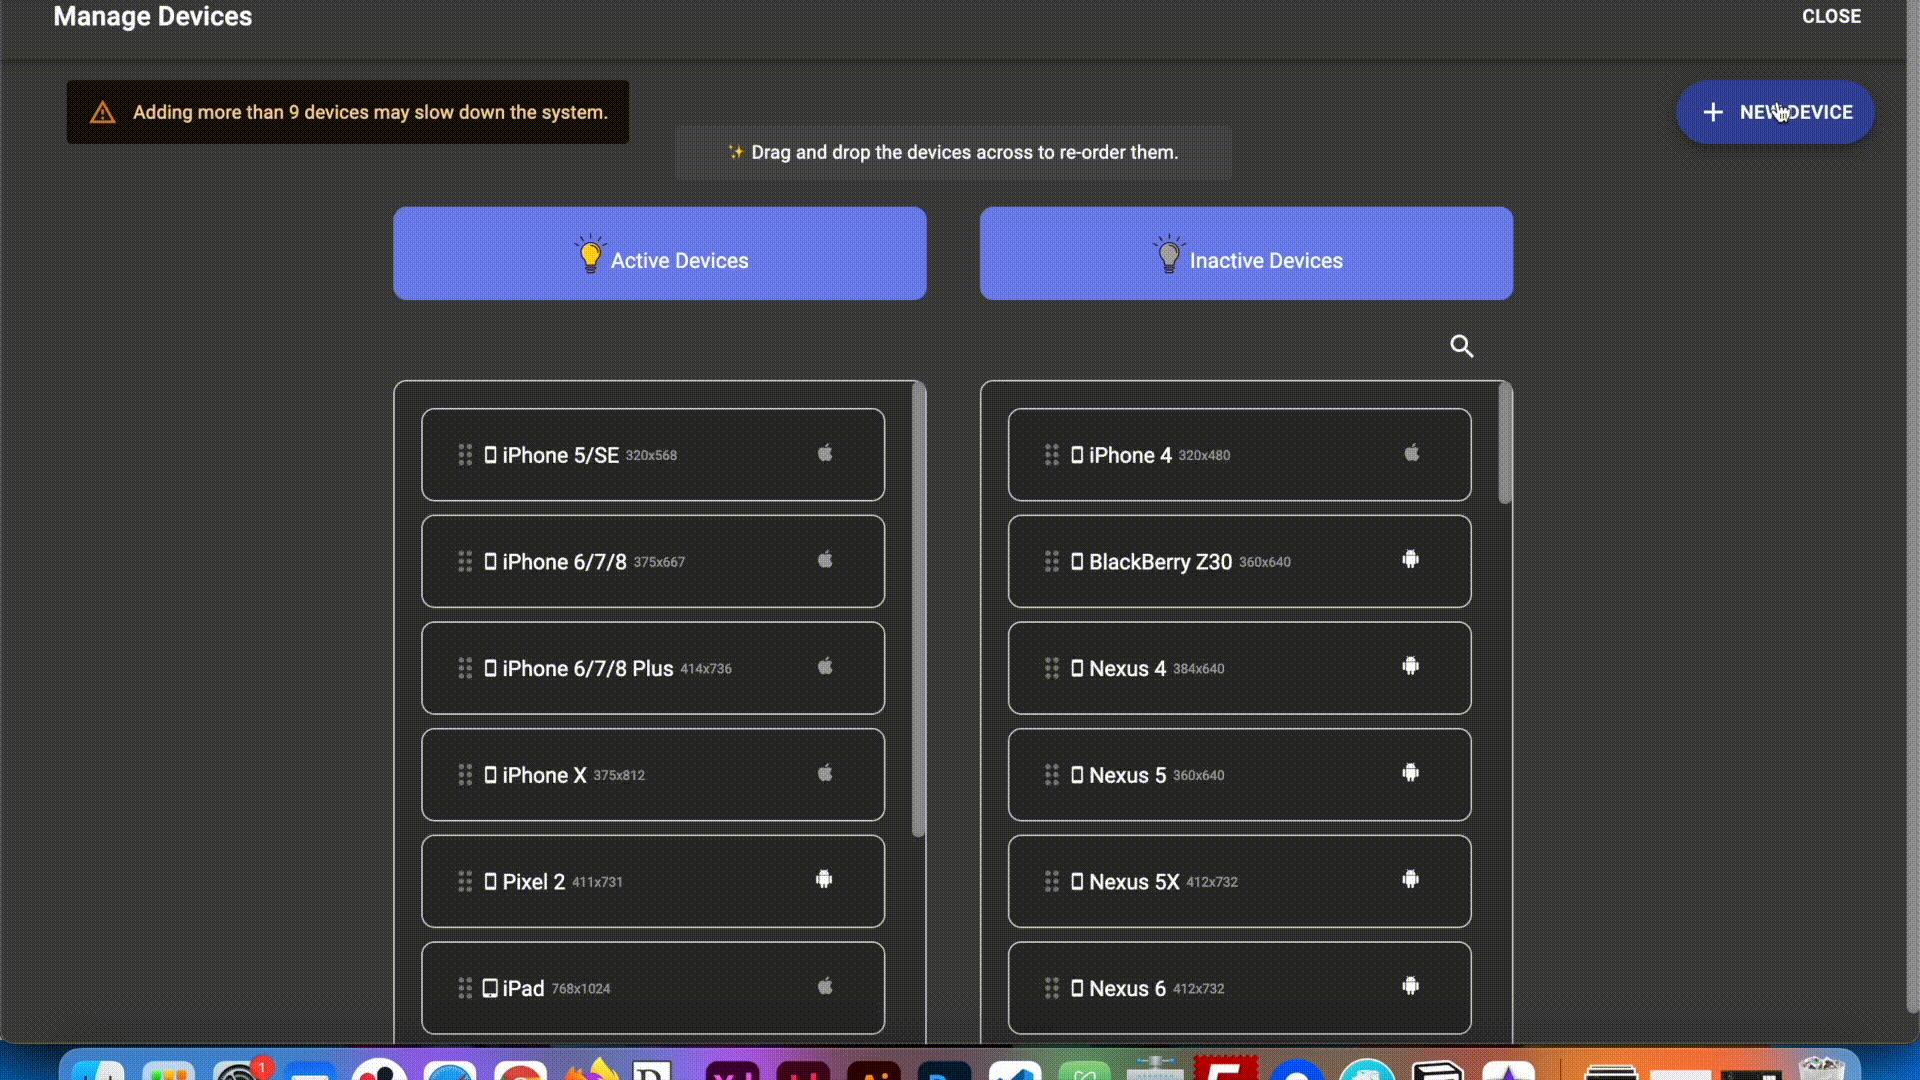This screenshot has width=1920, height=1080.
Task: Click the Apple icon on iPhone 5/SE
Action: (x=825, y=454)
